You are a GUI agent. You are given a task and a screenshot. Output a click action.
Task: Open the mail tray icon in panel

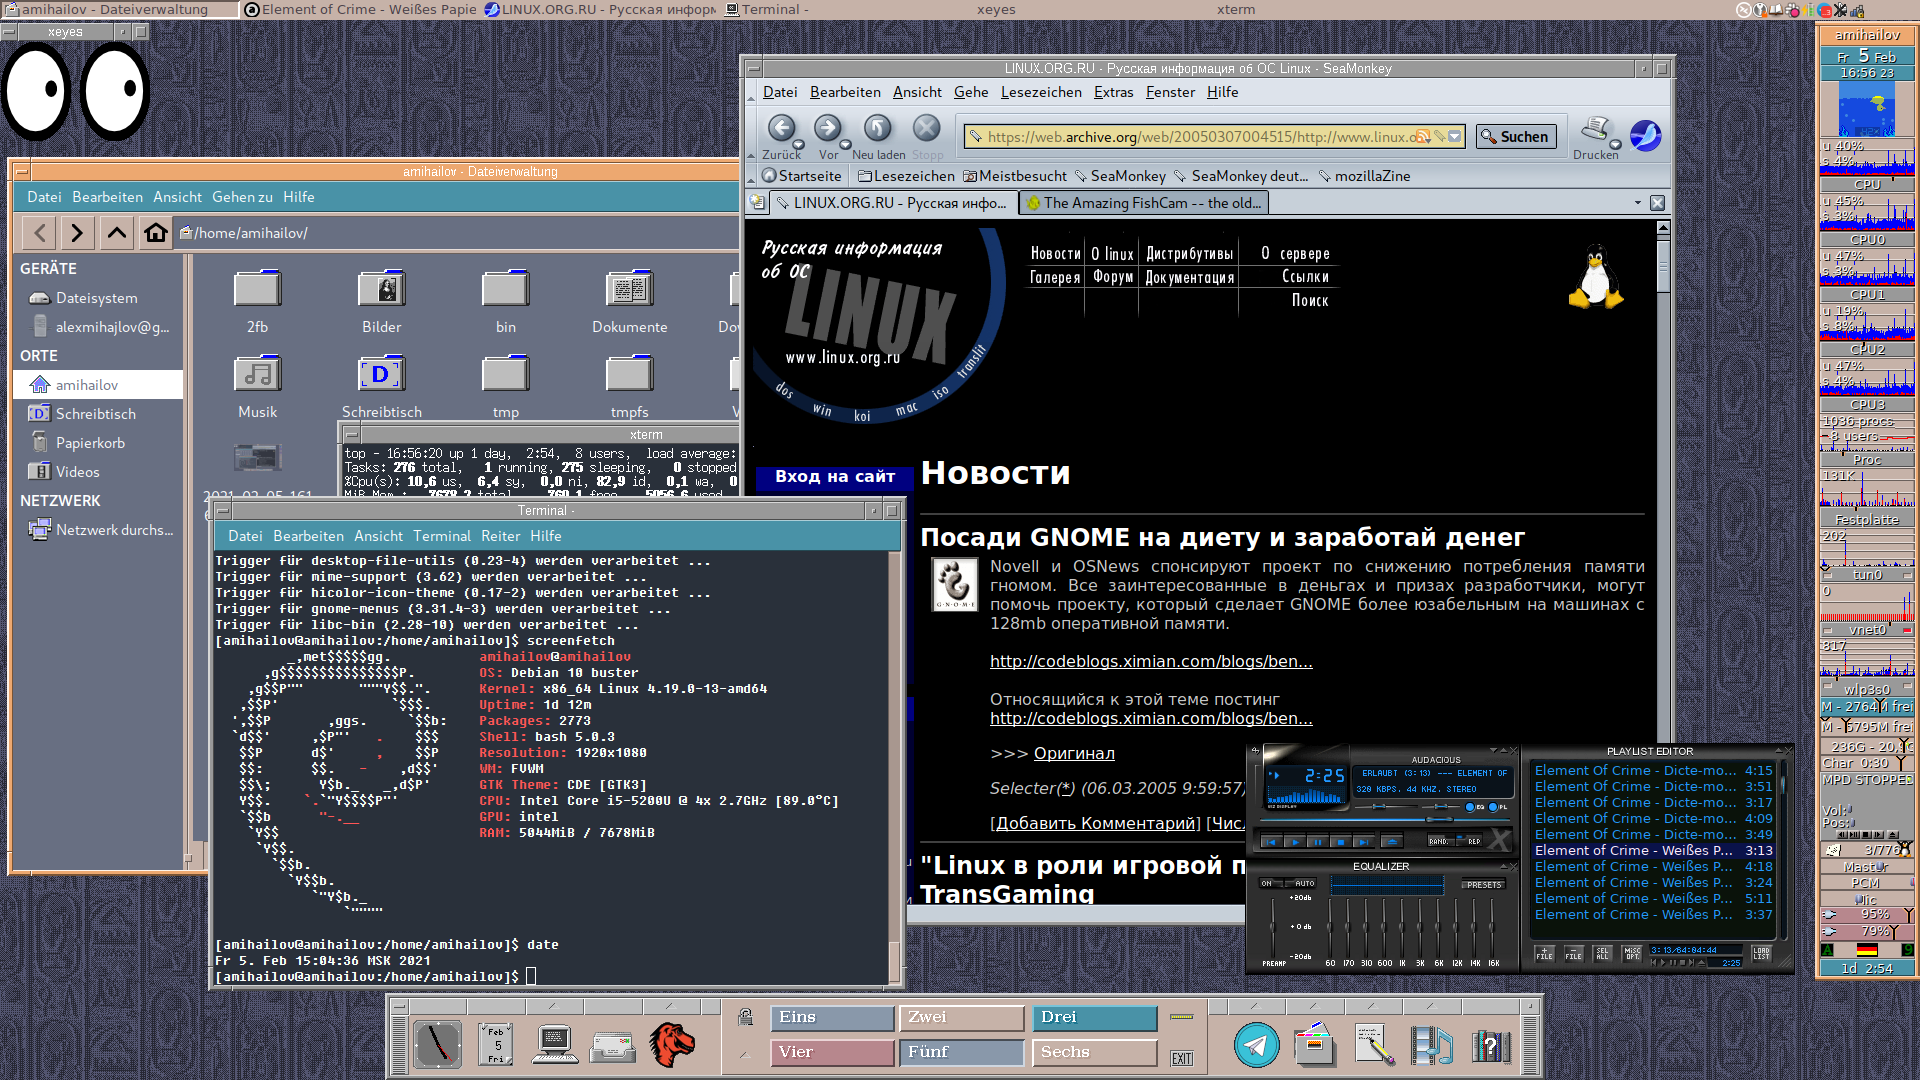click(612, 1047)
